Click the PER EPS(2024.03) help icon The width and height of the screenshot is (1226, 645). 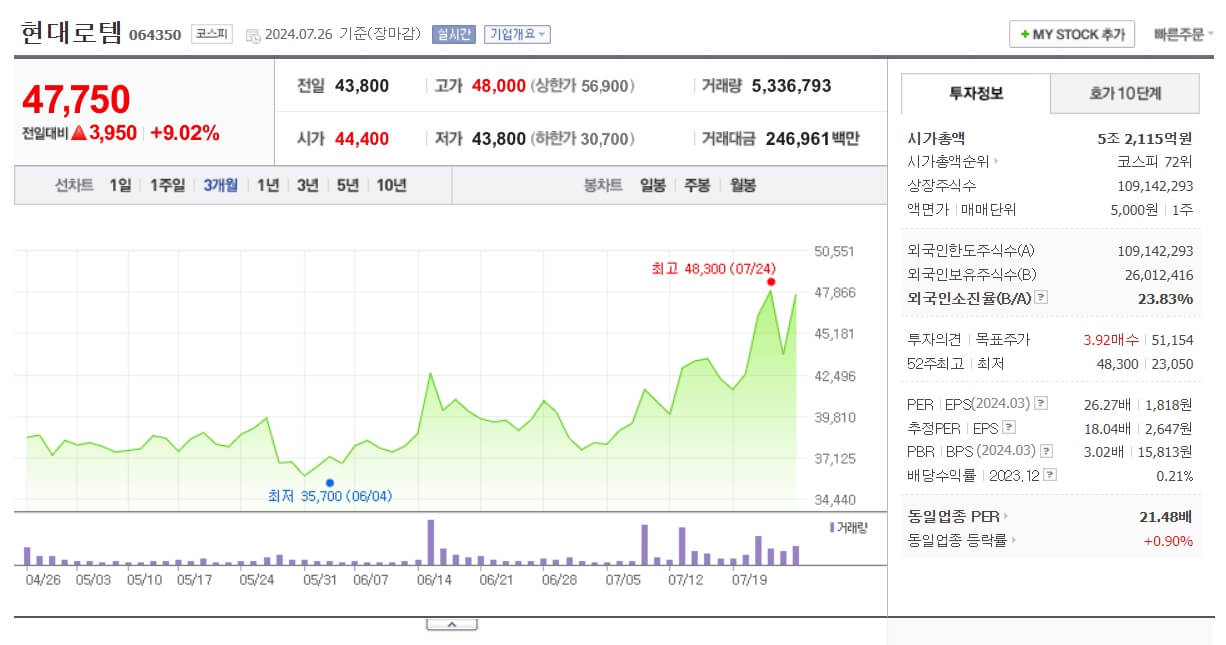tap(1041, 404)
